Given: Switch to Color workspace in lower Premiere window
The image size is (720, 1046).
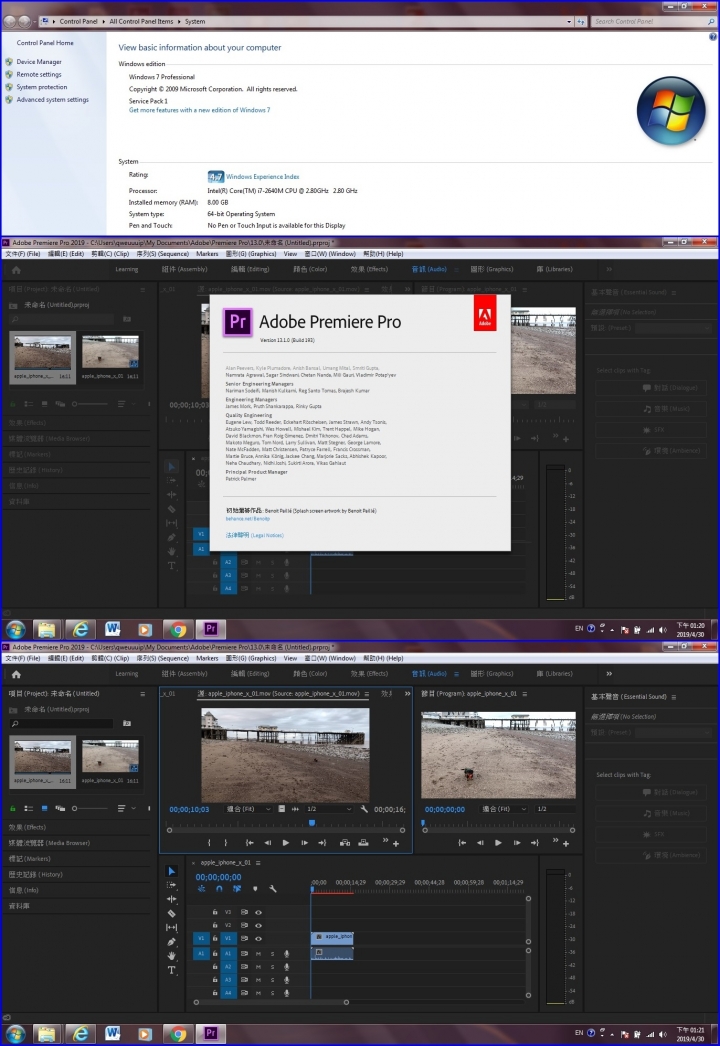Looking at the screenshot, I should [310, 674].
